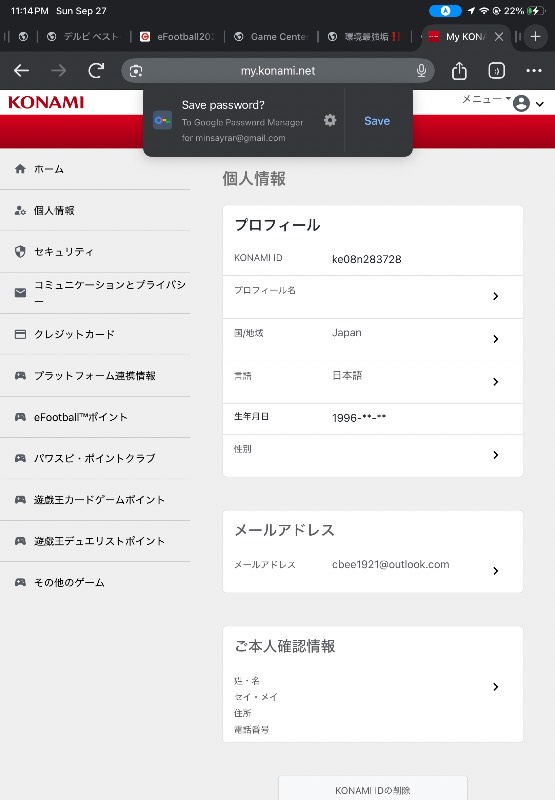This screenshot has width=555, height=800.
Task: Switch to the Game Center tab
Action: coord(272,37)
